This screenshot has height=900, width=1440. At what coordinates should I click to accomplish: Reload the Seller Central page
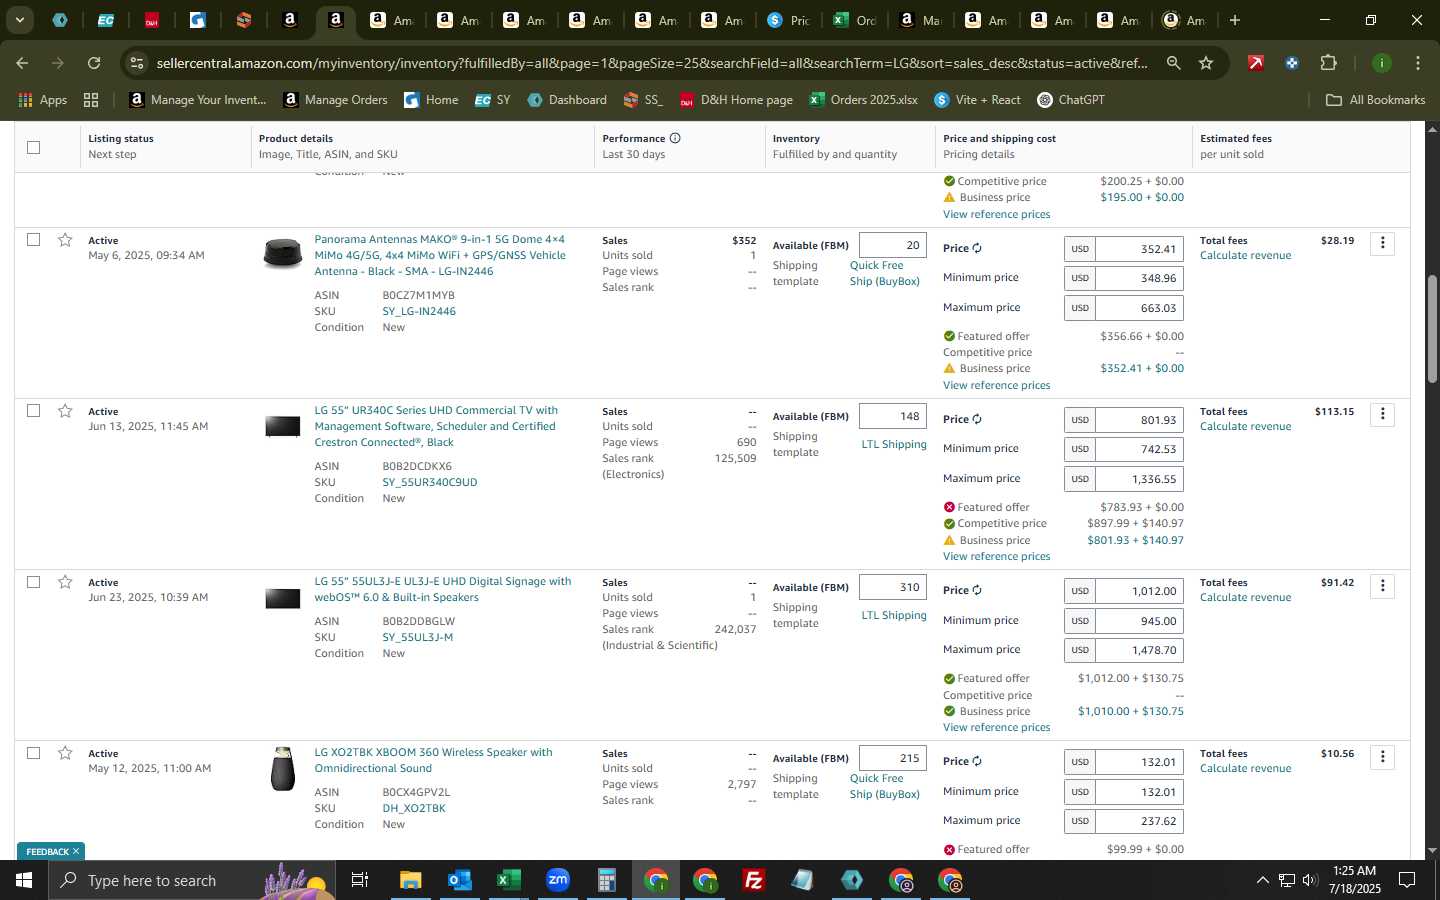point(94,63)
